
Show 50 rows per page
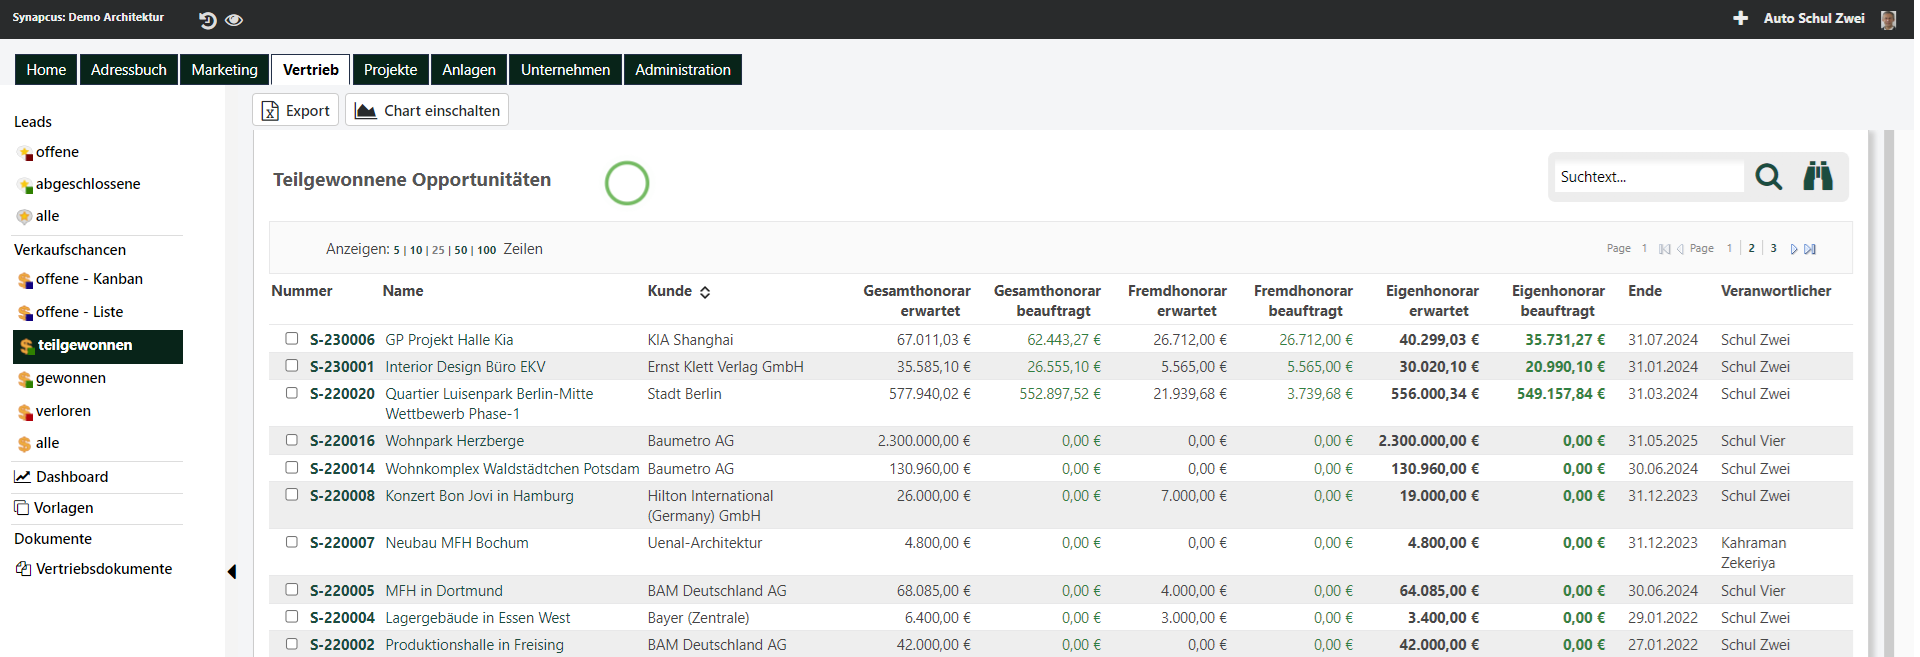tap(460, 250)
